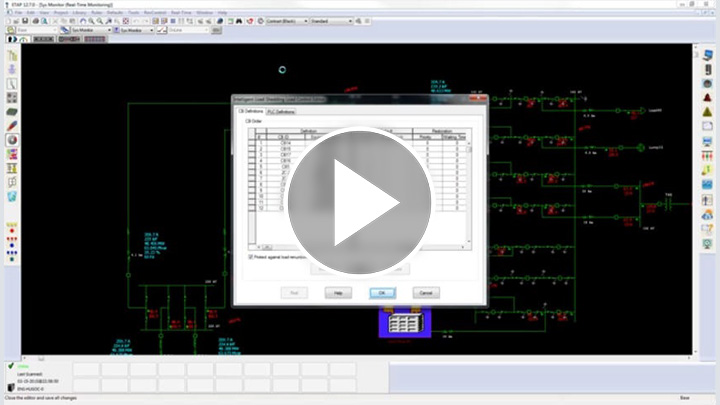Open the second Sys Monitor dropdown
The width and height of the screenshot is (720, 405).
(136, 30)
